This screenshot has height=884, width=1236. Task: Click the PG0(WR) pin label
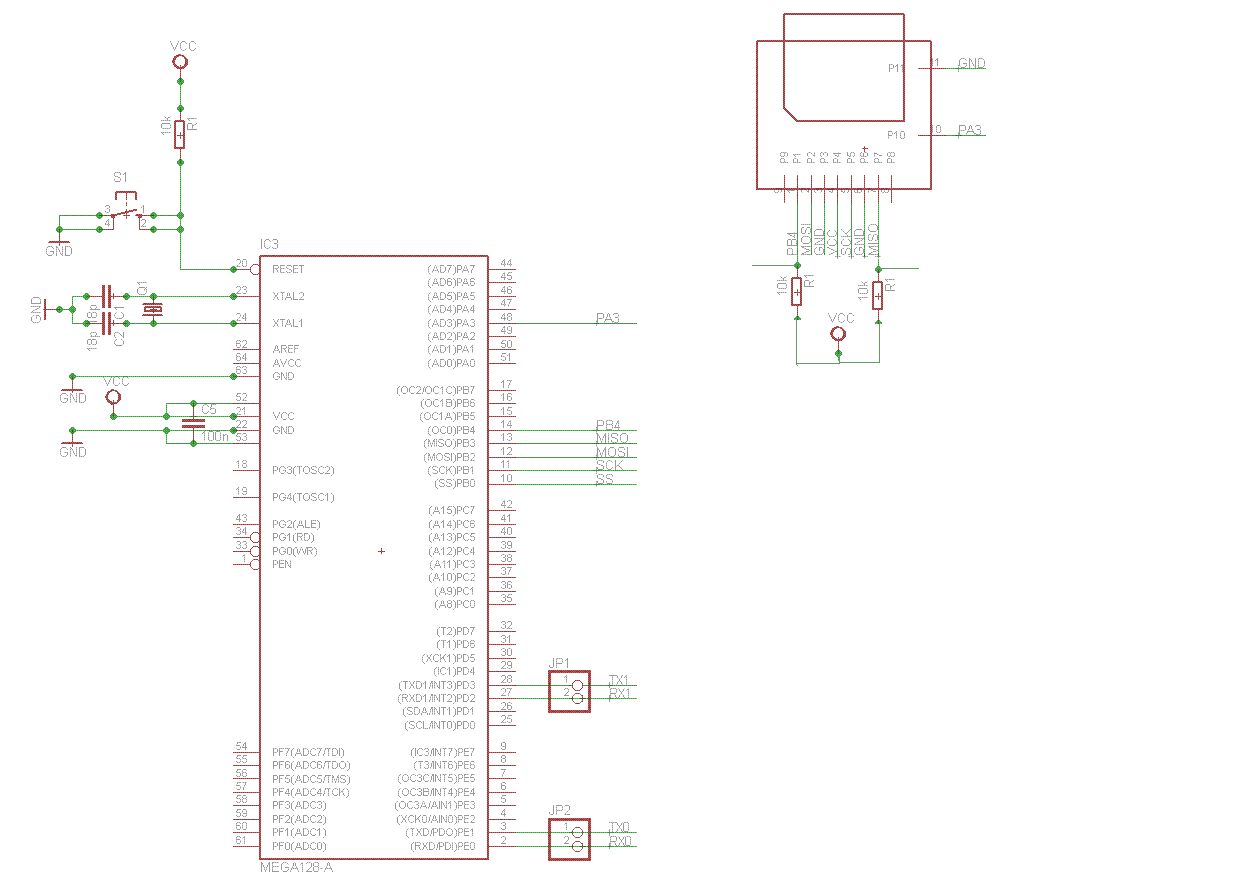click(x=295, y=551)
